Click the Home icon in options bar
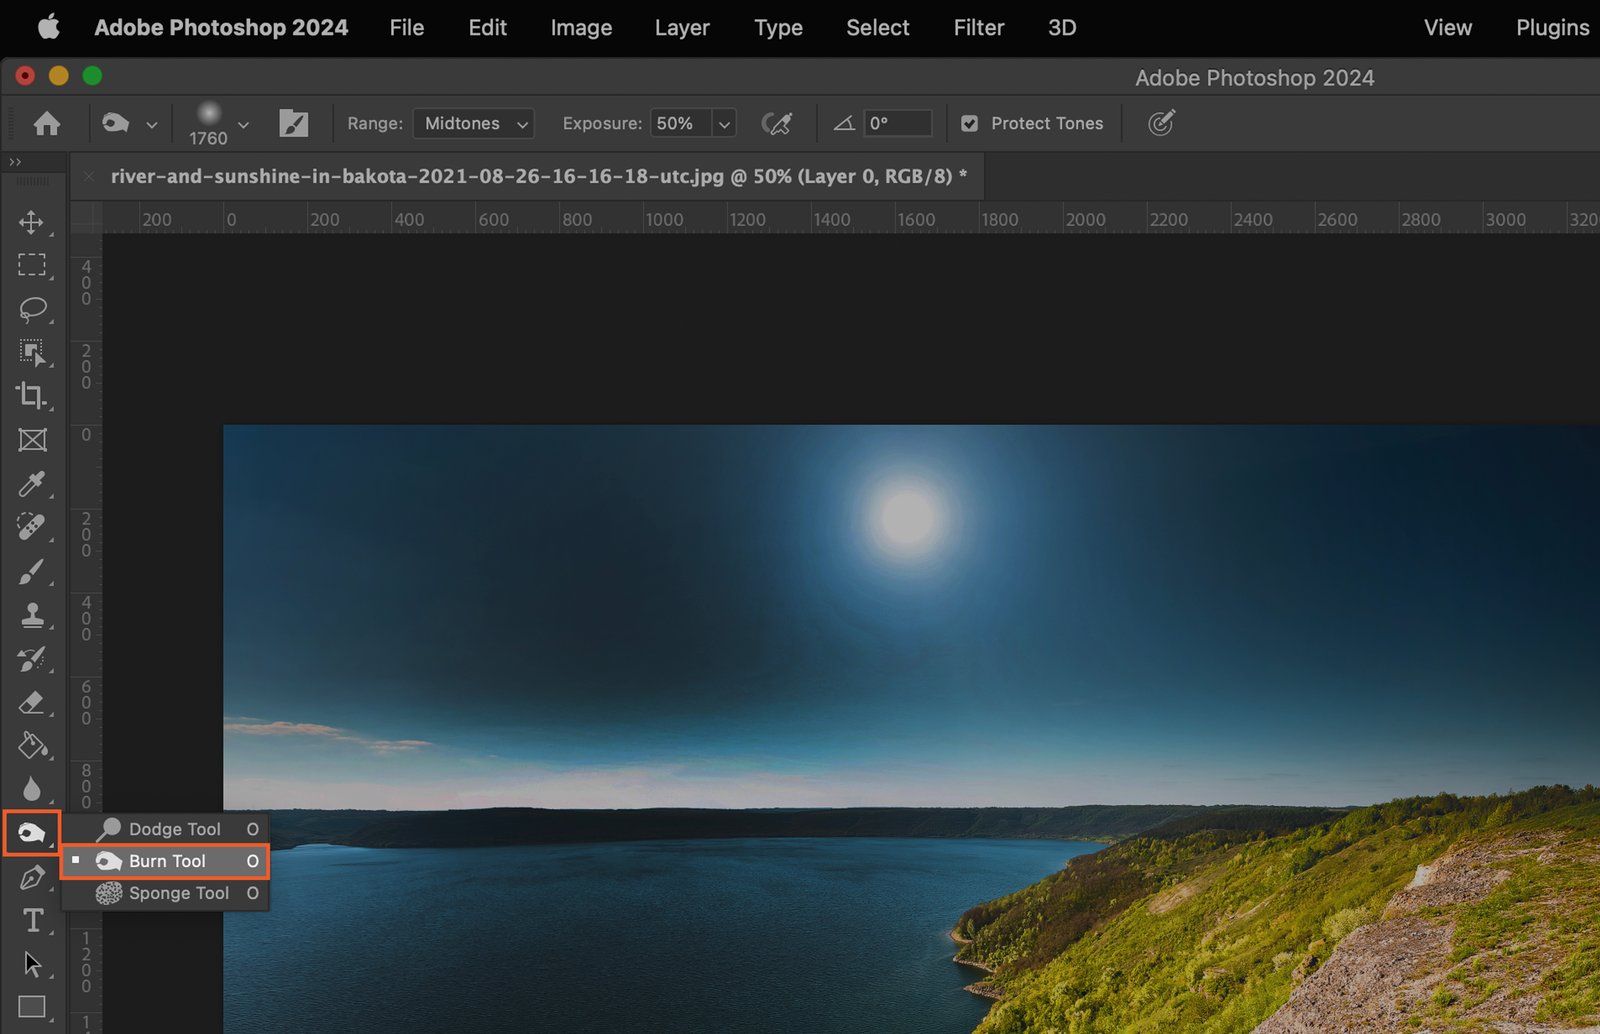1600x1034 pixels. pyautogui.click(x=46, y=123)
